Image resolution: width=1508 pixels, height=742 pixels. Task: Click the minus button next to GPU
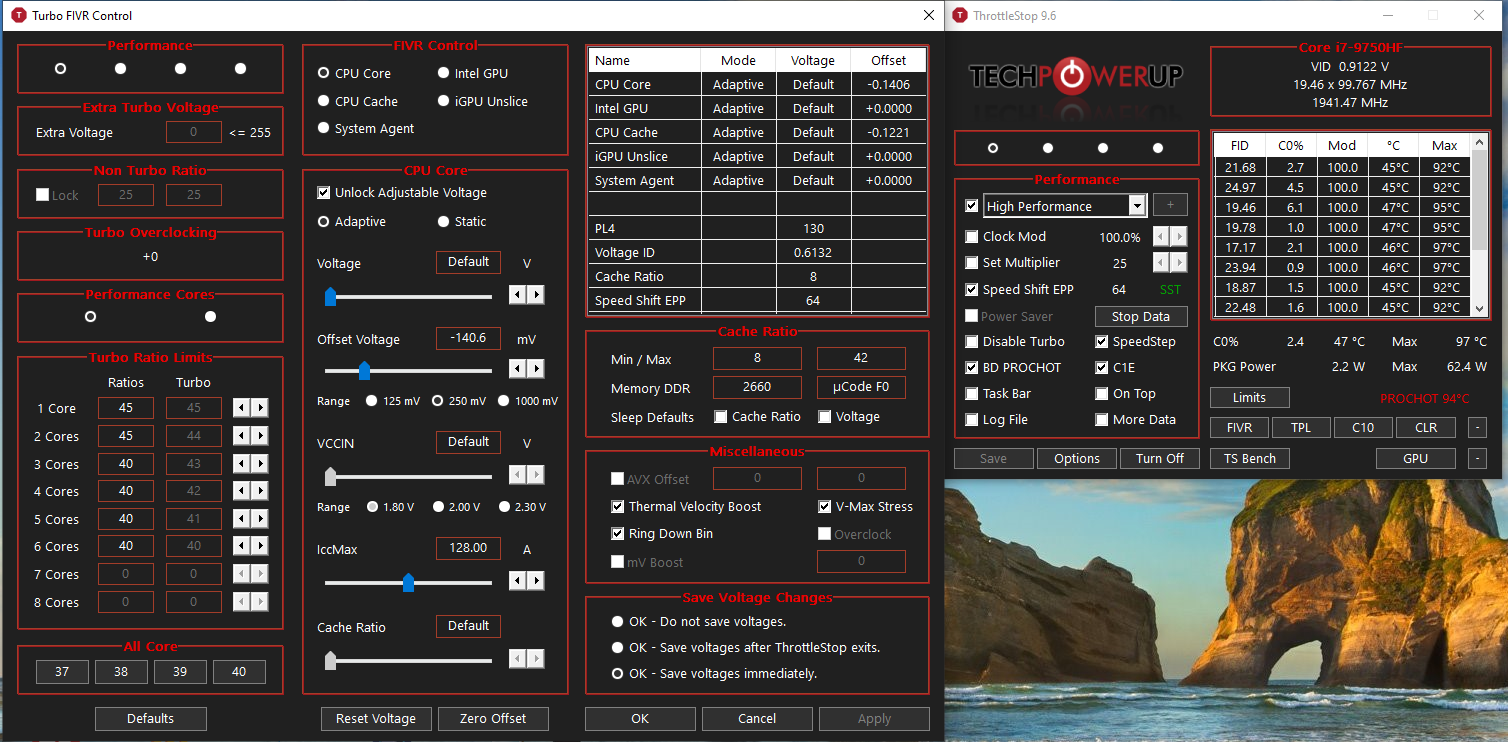click(x=1477, y=458)
